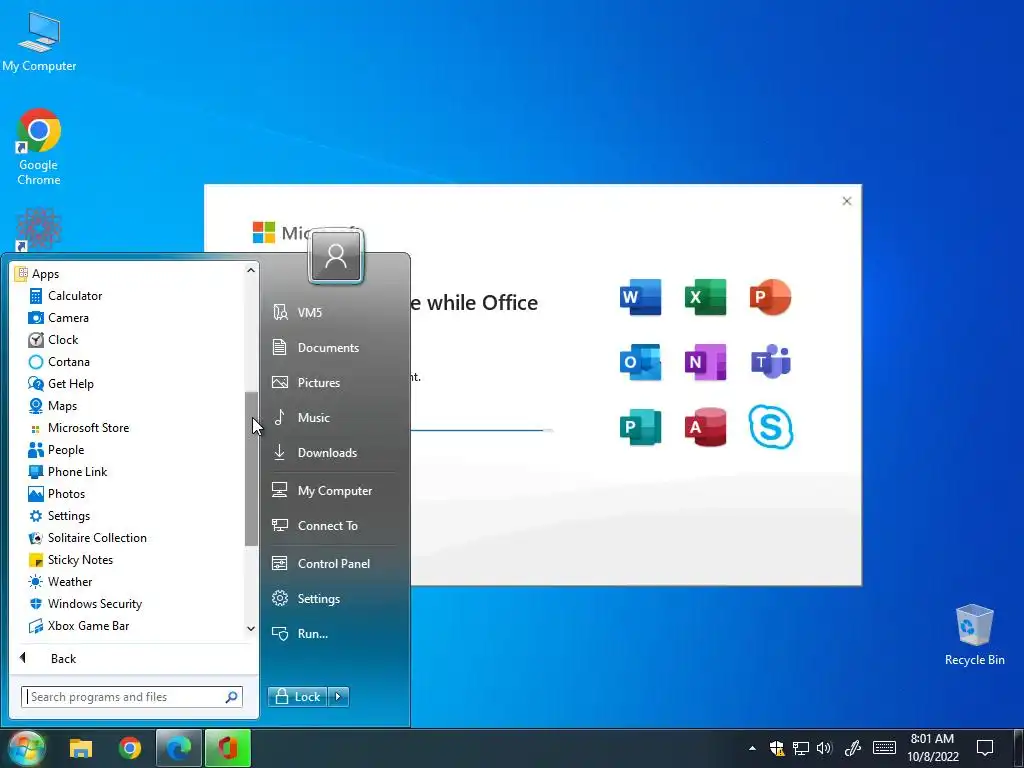Open the People app
This screenshot has width=1024, height=768.
coord(56,450)
